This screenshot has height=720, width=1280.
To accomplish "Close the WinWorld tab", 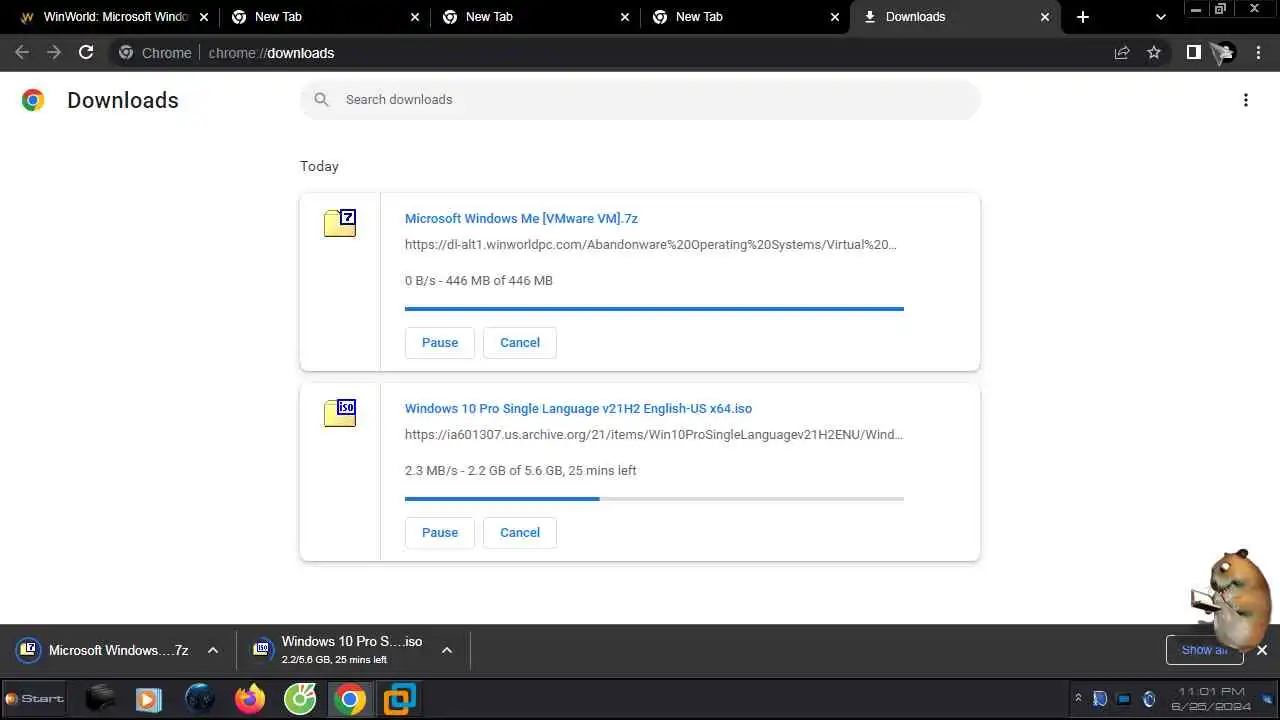I will tap(203, 17).
